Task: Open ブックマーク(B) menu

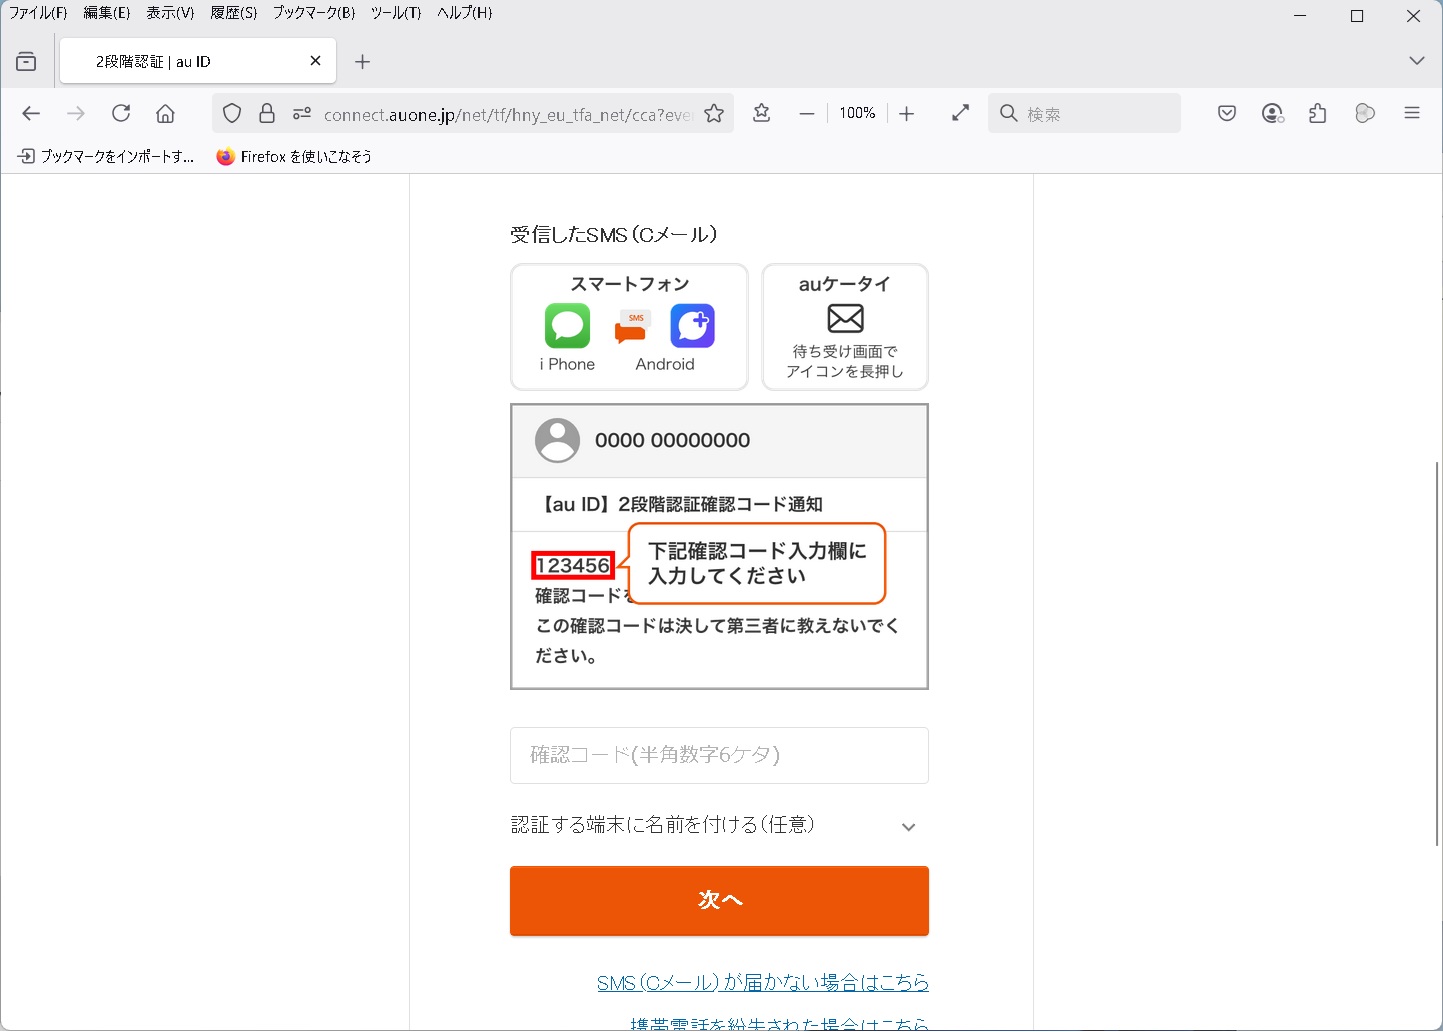Action: [x=314, y=13]
